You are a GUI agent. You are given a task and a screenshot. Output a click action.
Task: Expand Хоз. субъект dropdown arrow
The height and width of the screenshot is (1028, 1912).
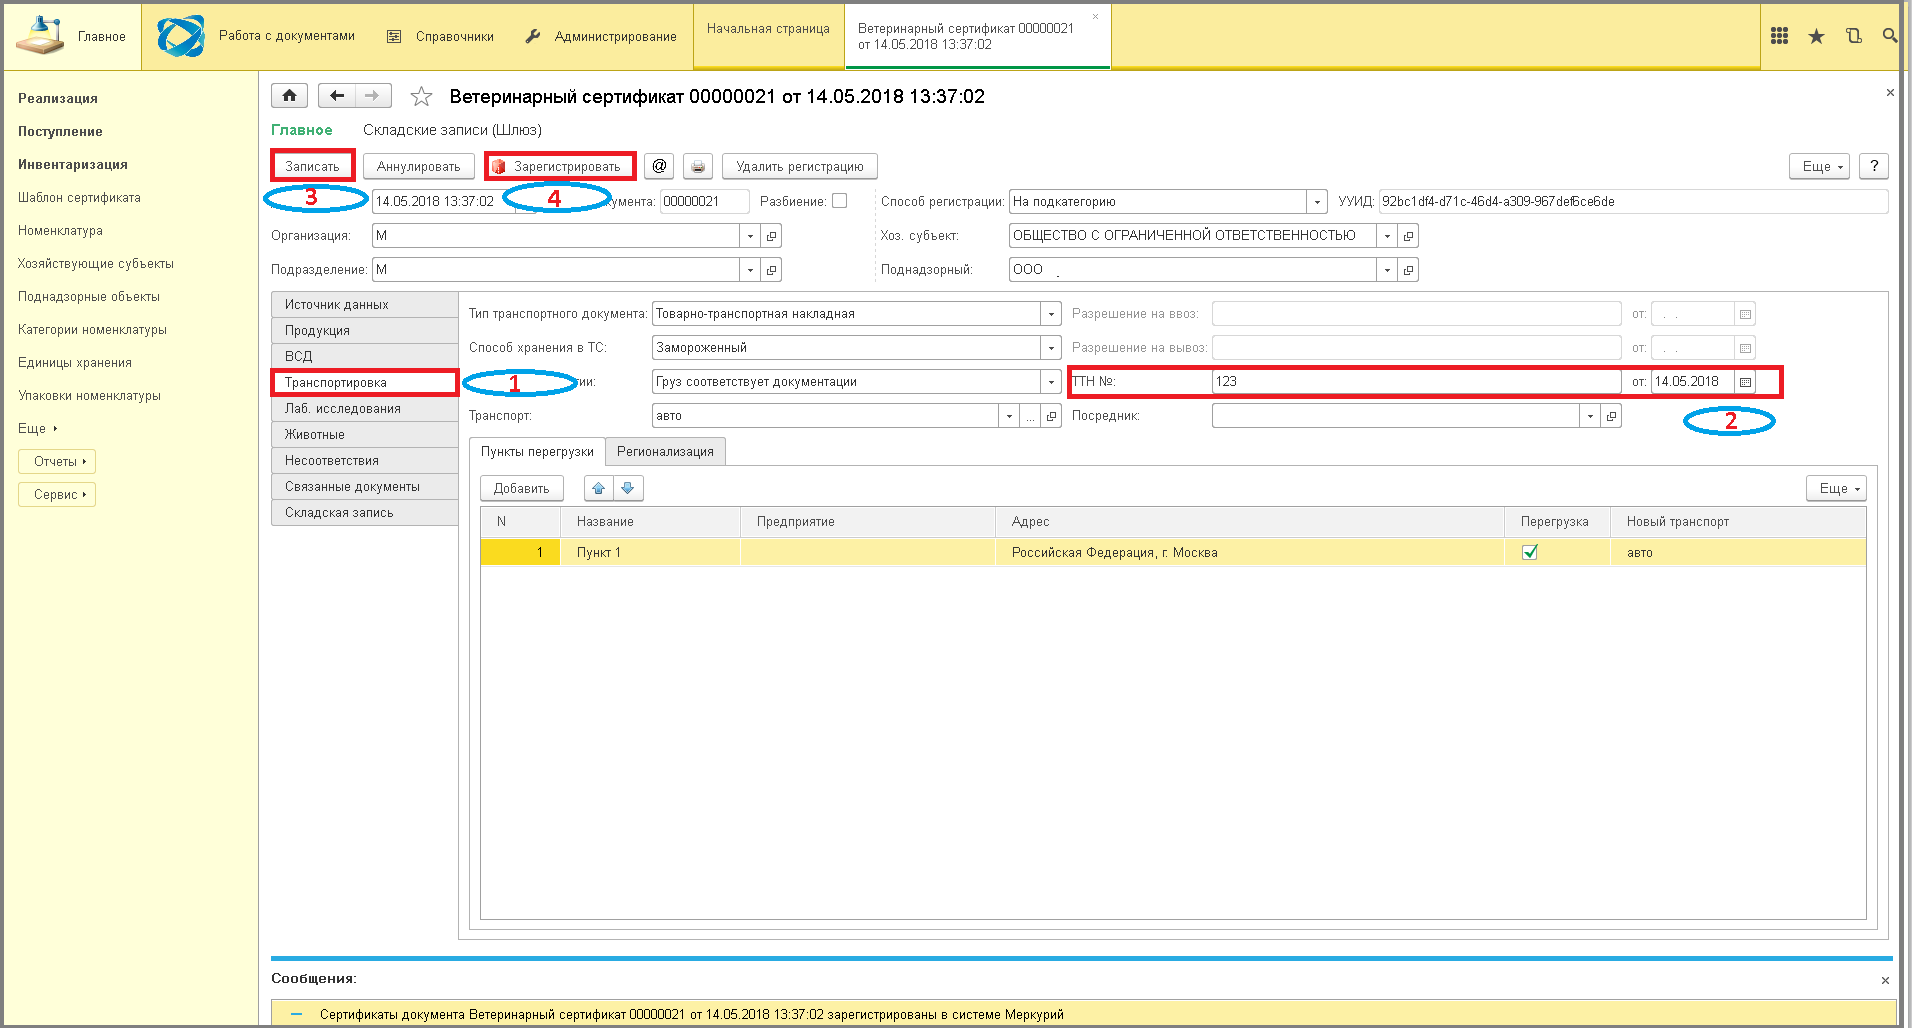click(1387, 236)
